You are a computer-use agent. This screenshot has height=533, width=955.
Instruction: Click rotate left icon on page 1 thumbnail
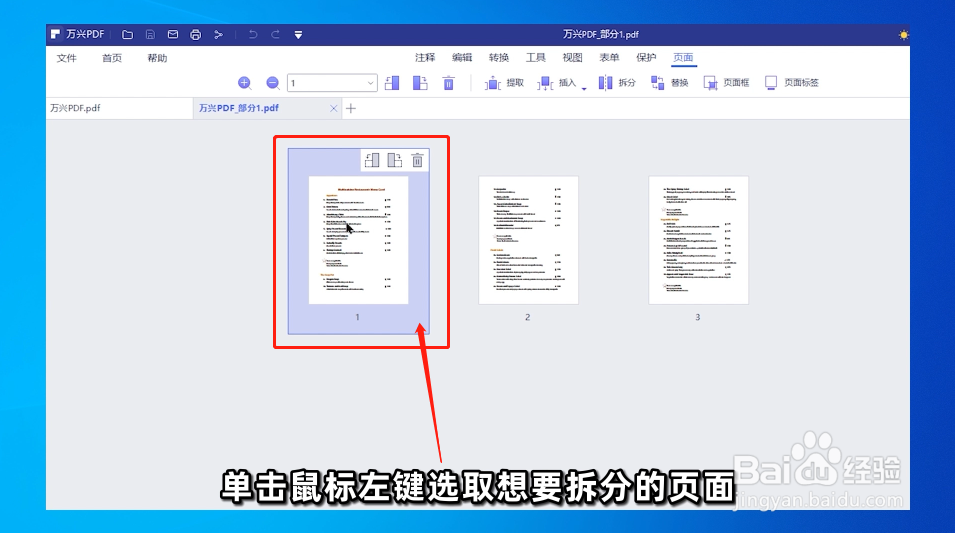372,160
